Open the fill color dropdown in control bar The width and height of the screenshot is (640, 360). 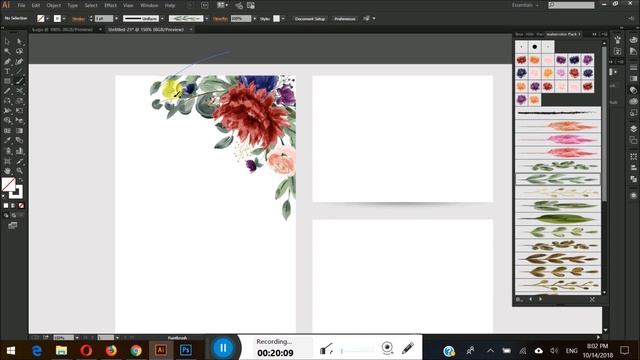point(47,19)
